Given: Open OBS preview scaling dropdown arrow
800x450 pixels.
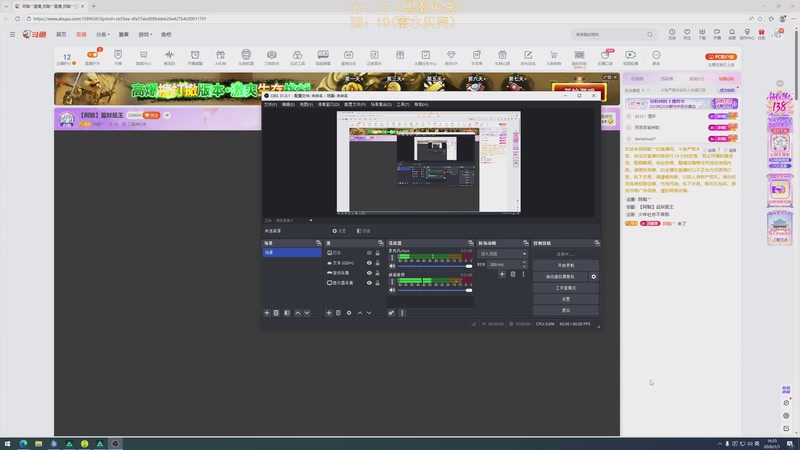Looking at the screenshot, I should point(311,220).
